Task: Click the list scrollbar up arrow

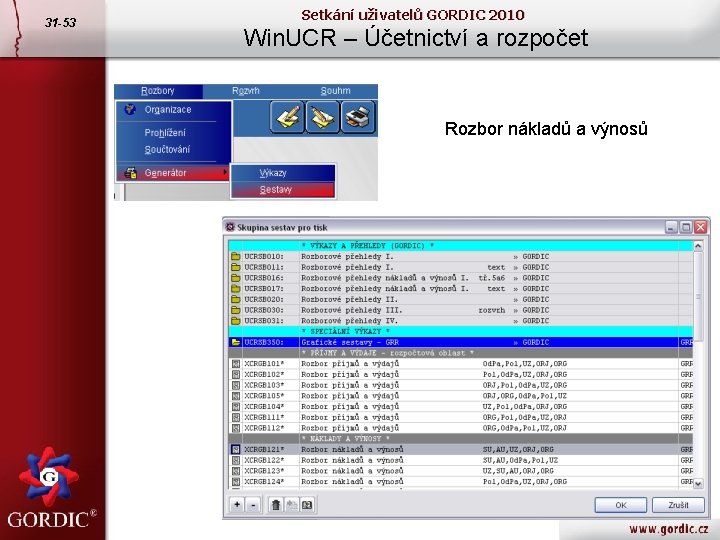Action: point(698,246)
